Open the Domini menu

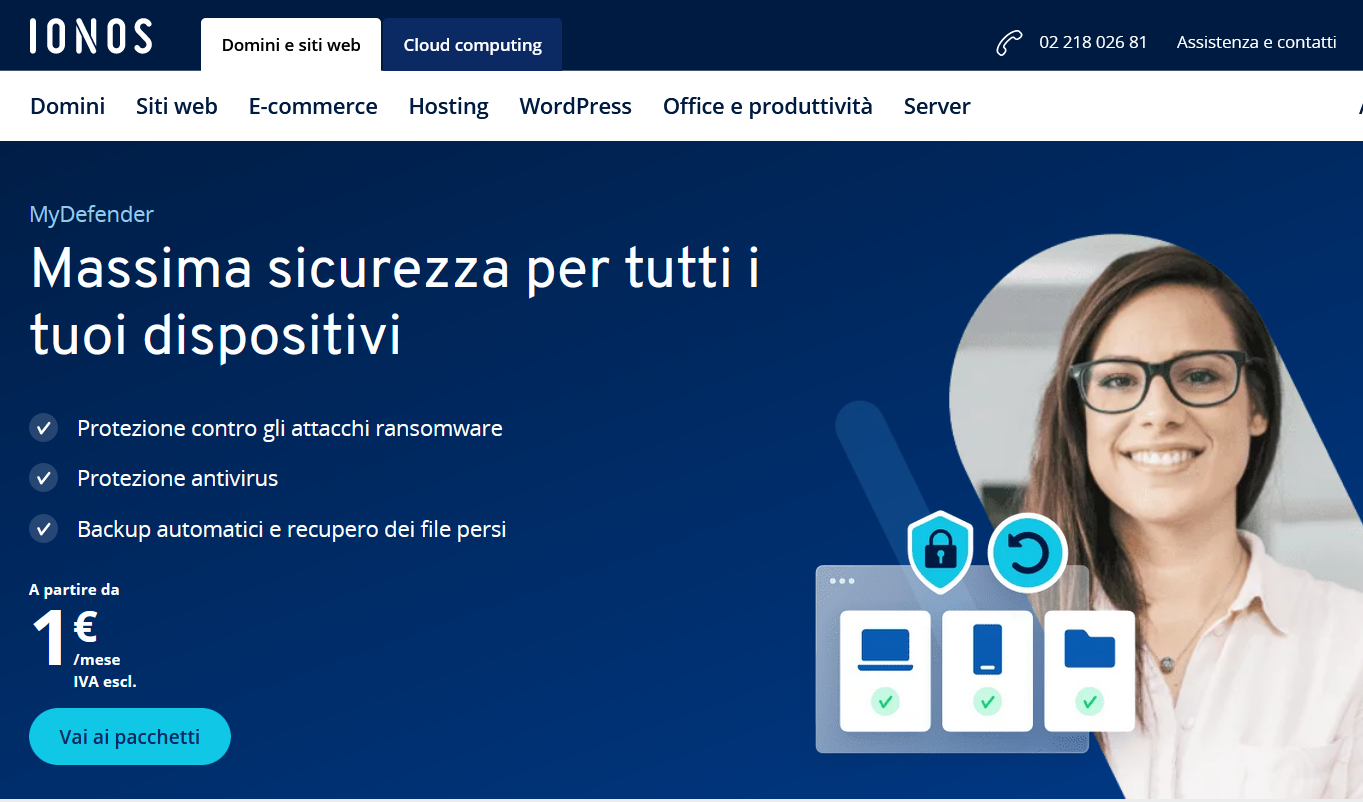(x=68, y=106)
